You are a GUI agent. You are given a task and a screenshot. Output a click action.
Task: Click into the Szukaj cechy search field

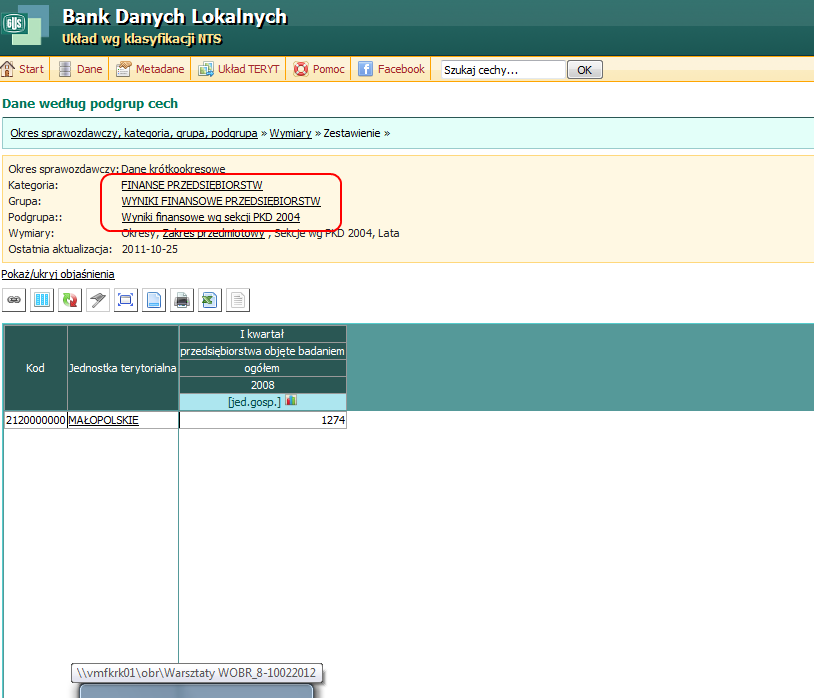click(x=503, y=70)
